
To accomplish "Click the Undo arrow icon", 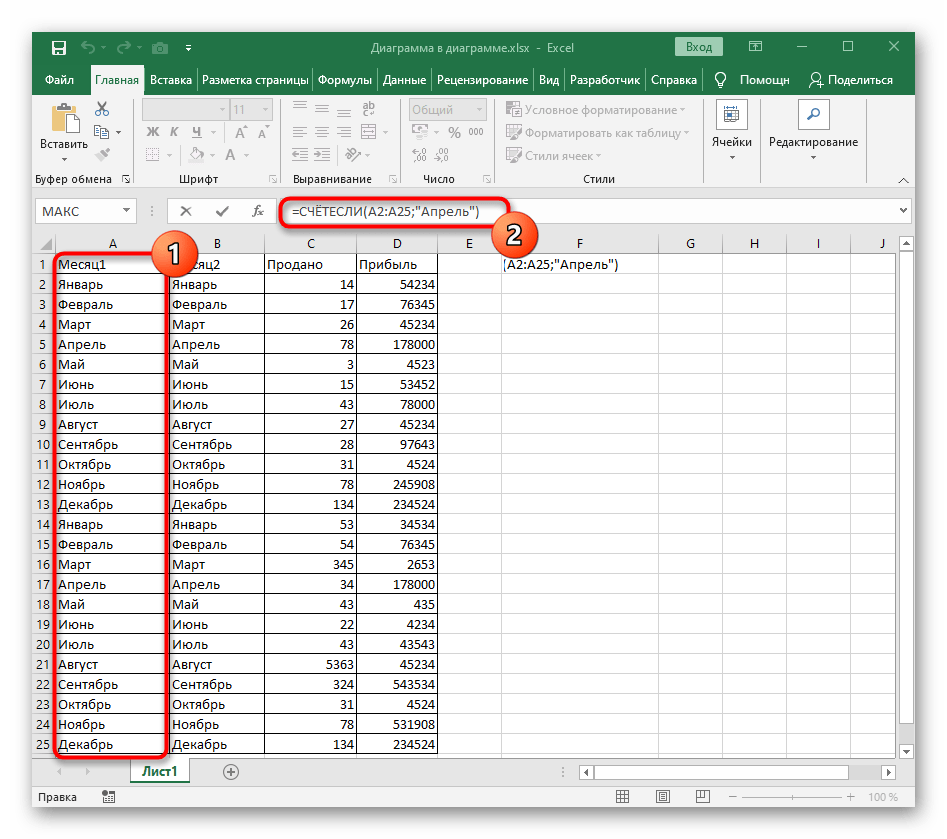I will point(88,47).
